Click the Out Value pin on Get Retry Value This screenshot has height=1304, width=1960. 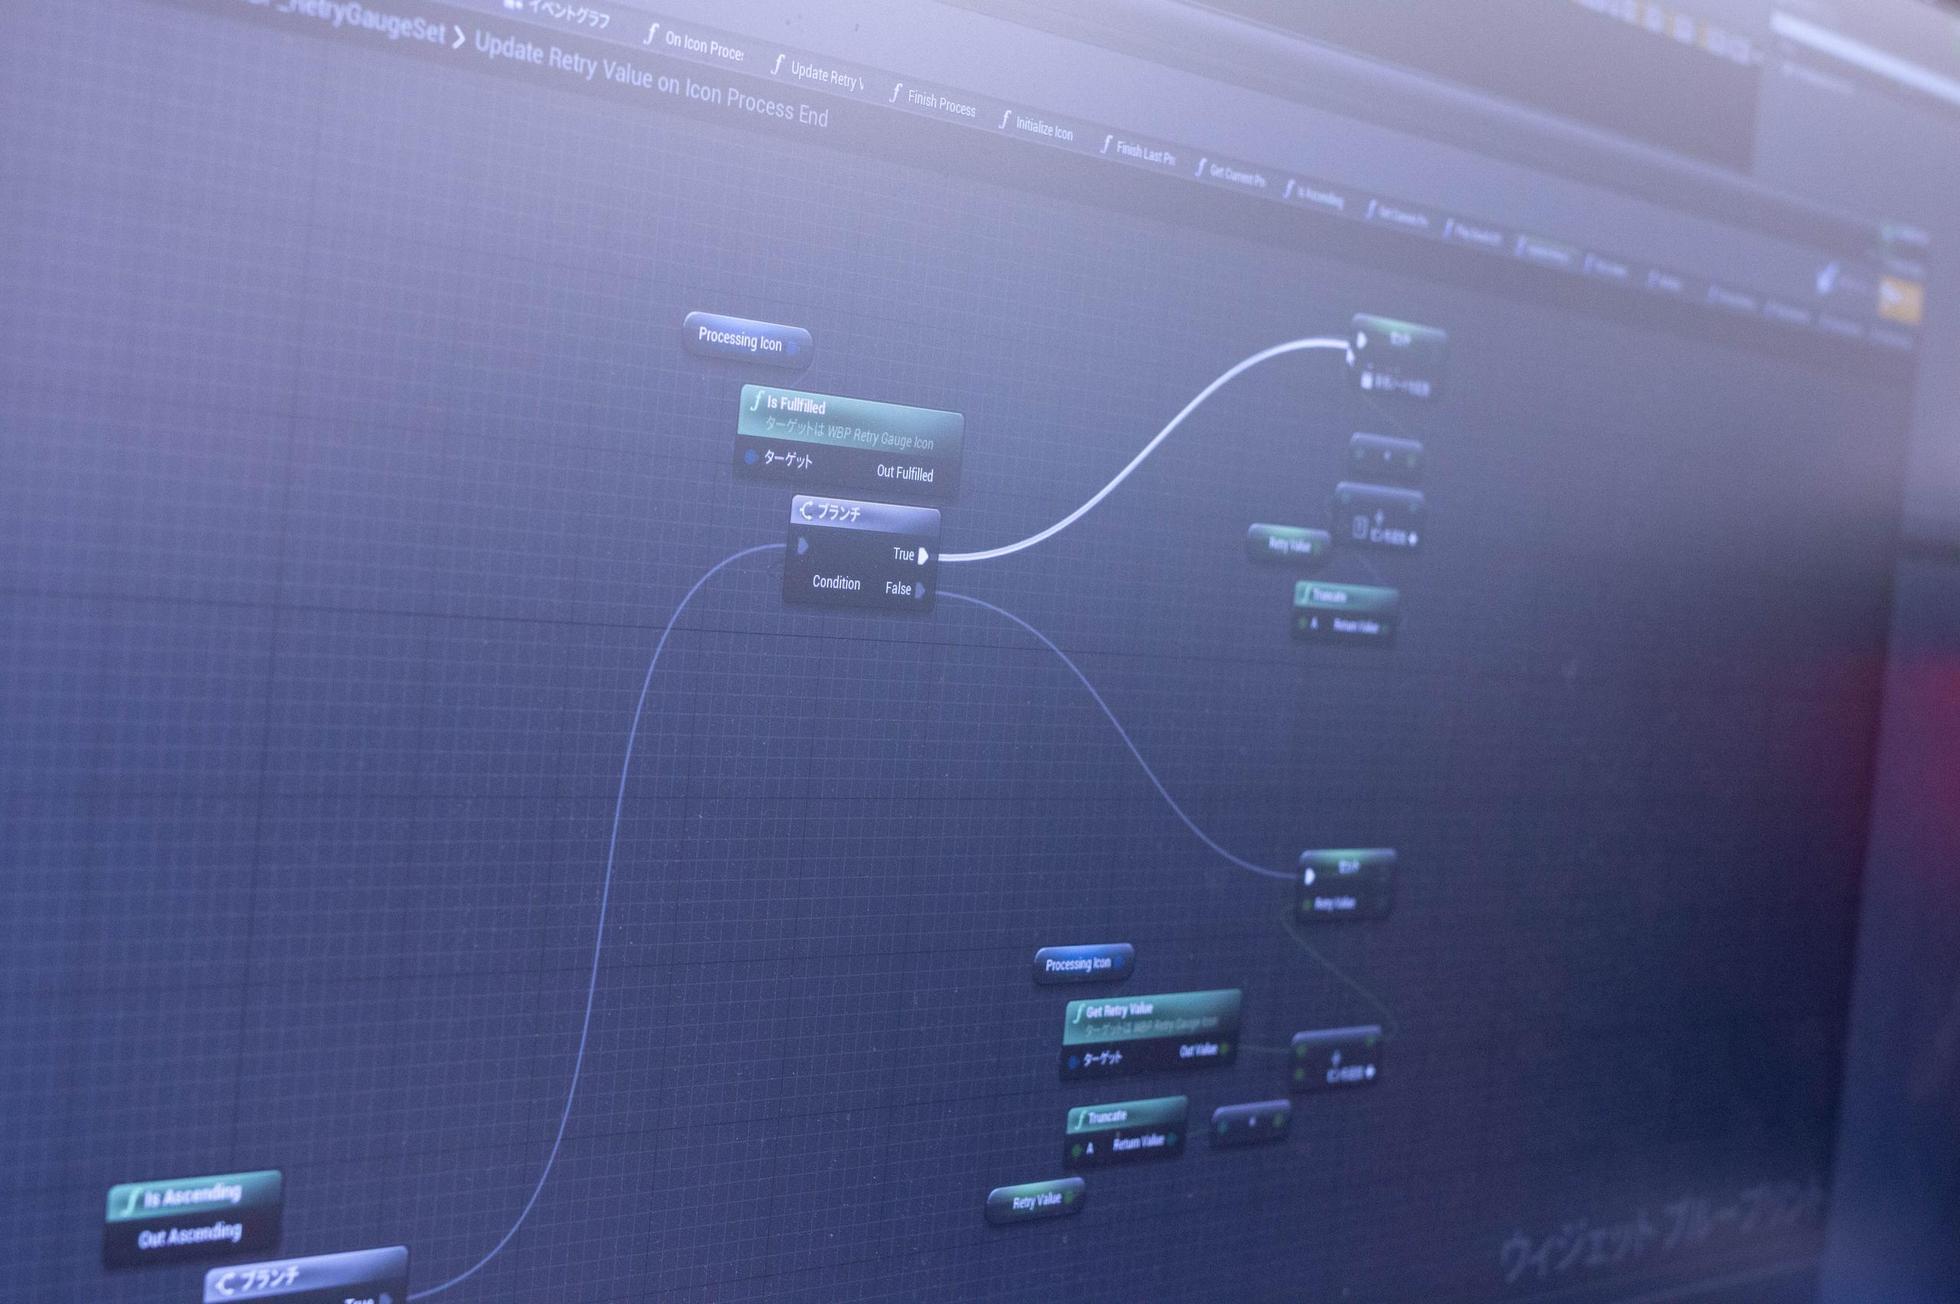(1226, 1049)
